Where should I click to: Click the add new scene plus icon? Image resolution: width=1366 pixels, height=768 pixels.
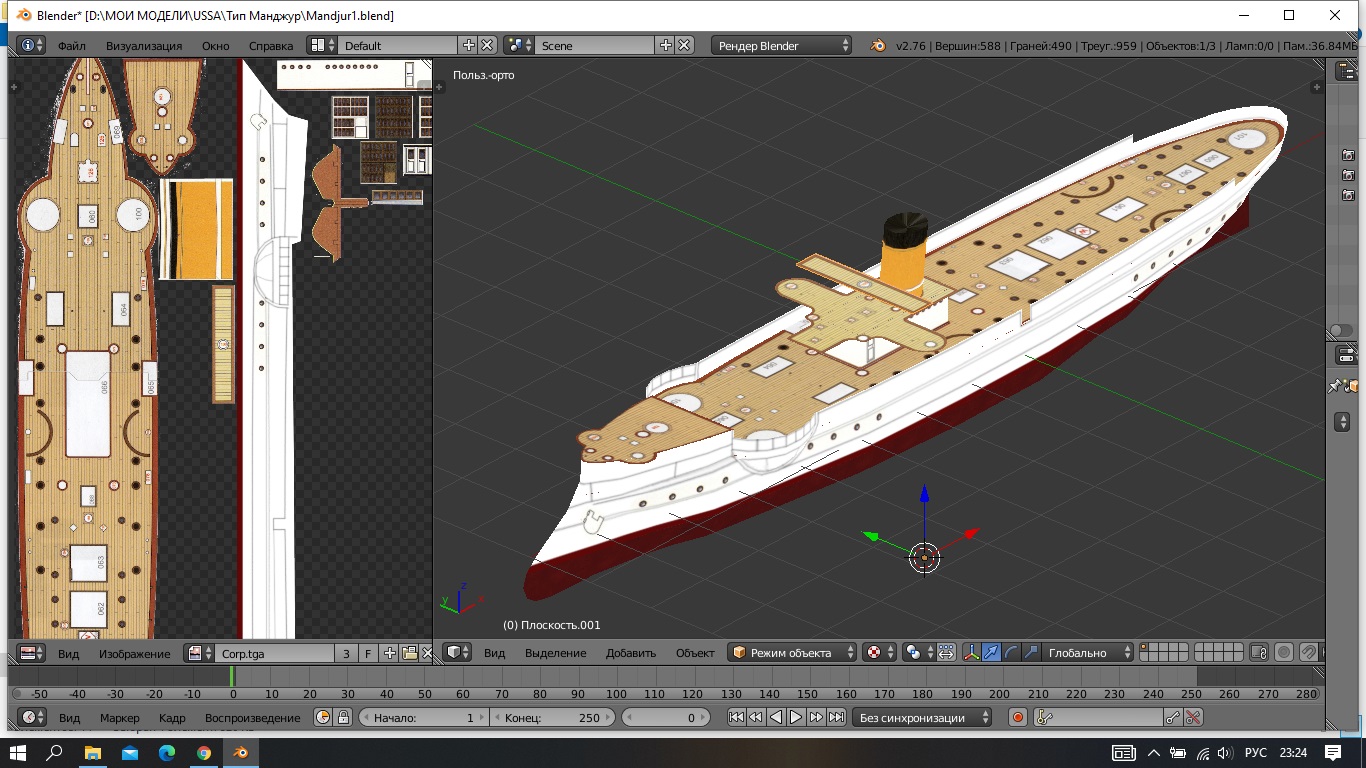click(666, 45)
